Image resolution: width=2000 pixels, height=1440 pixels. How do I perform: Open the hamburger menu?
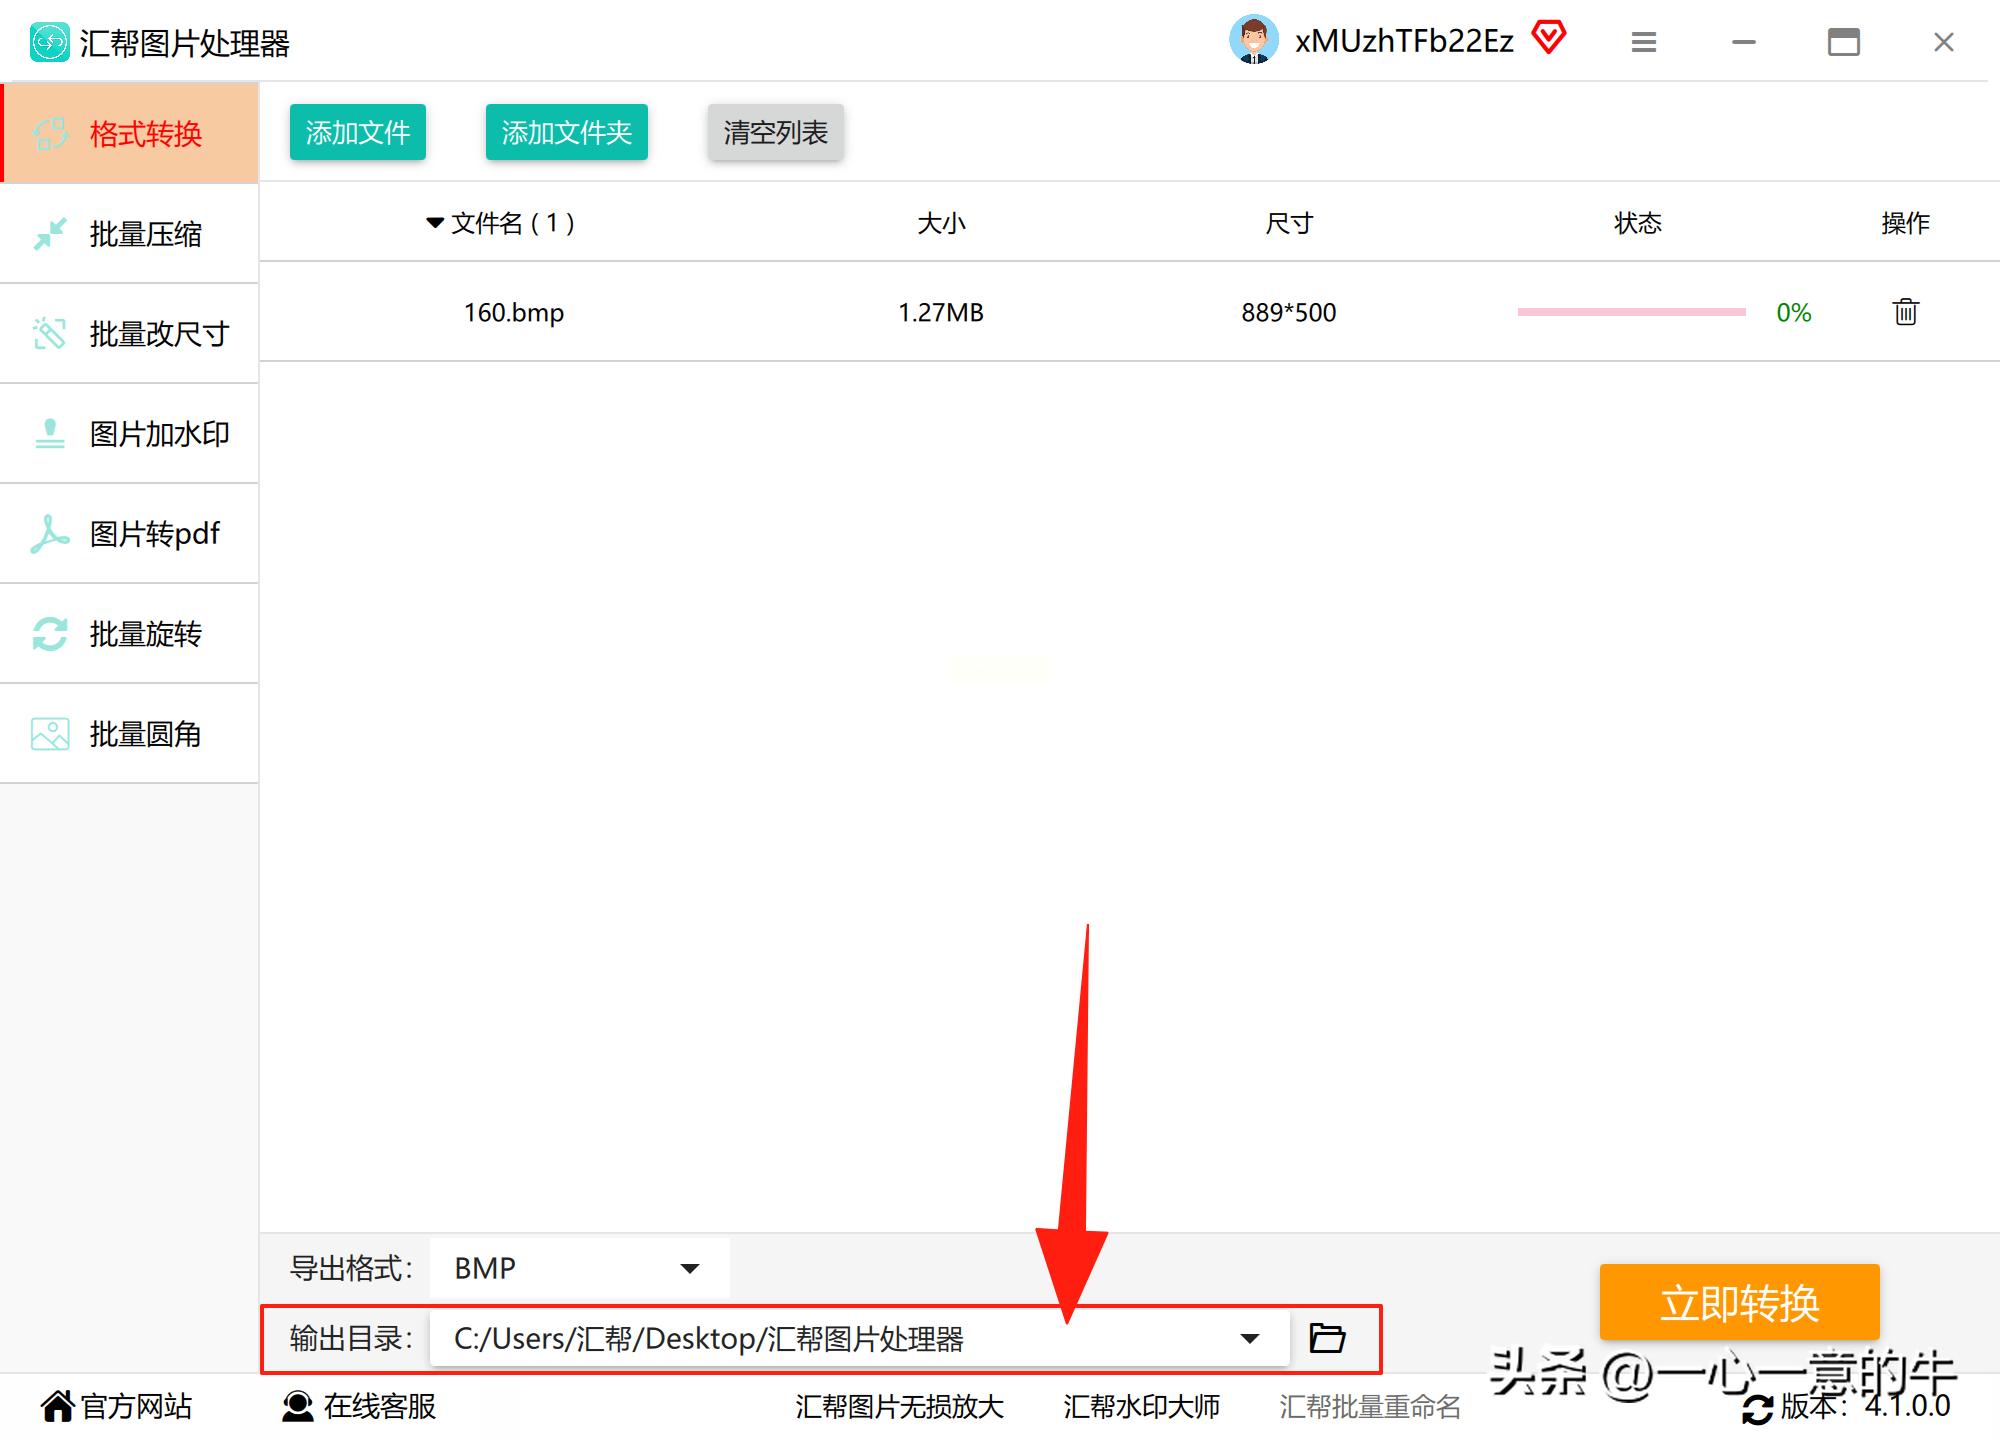1644,42
